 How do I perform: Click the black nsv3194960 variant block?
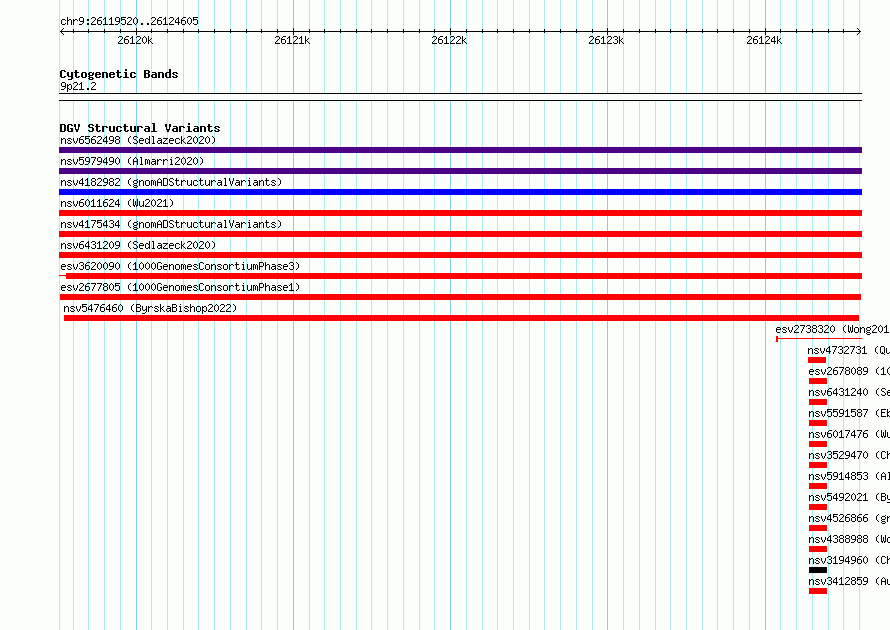pyautogui.click(x=818, y=570)
